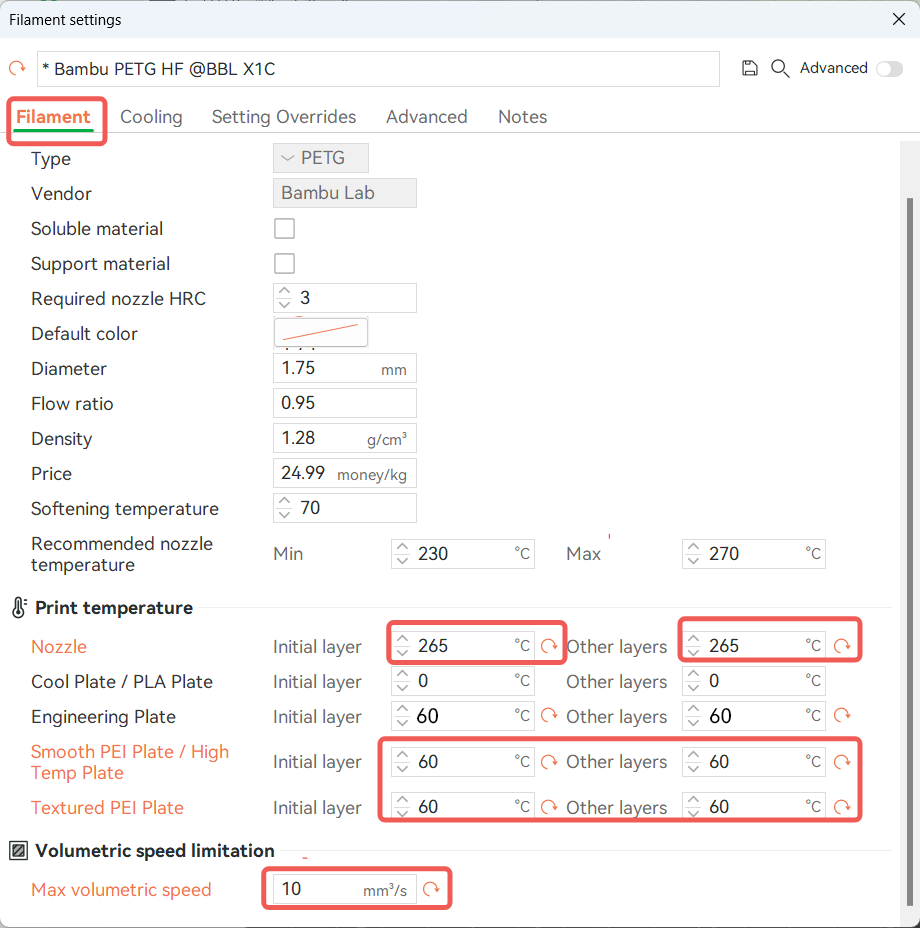Close the Filament settings dialog
Image resolution: width=920 pixels, height=928 pixels.
(x=899, y=20)
